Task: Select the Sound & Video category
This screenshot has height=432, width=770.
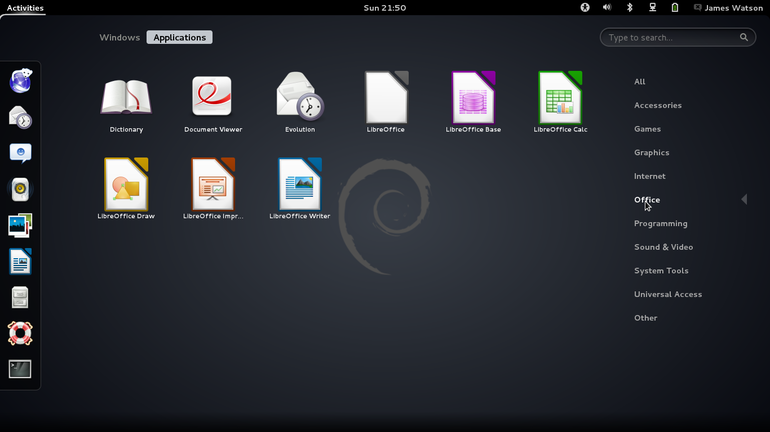Action: [663, 247]
